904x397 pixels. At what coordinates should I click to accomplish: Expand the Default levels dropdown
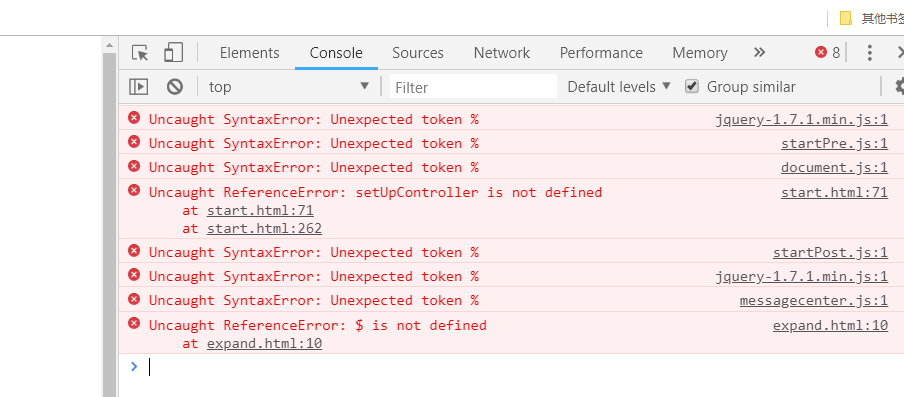pos(619,87)
